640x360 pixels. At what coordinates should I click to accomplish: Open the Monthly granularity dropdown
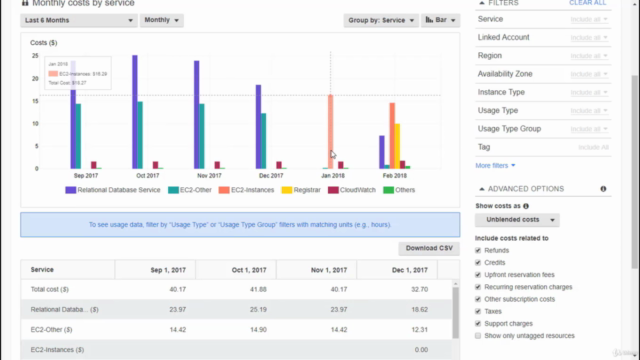click(162, 20)
